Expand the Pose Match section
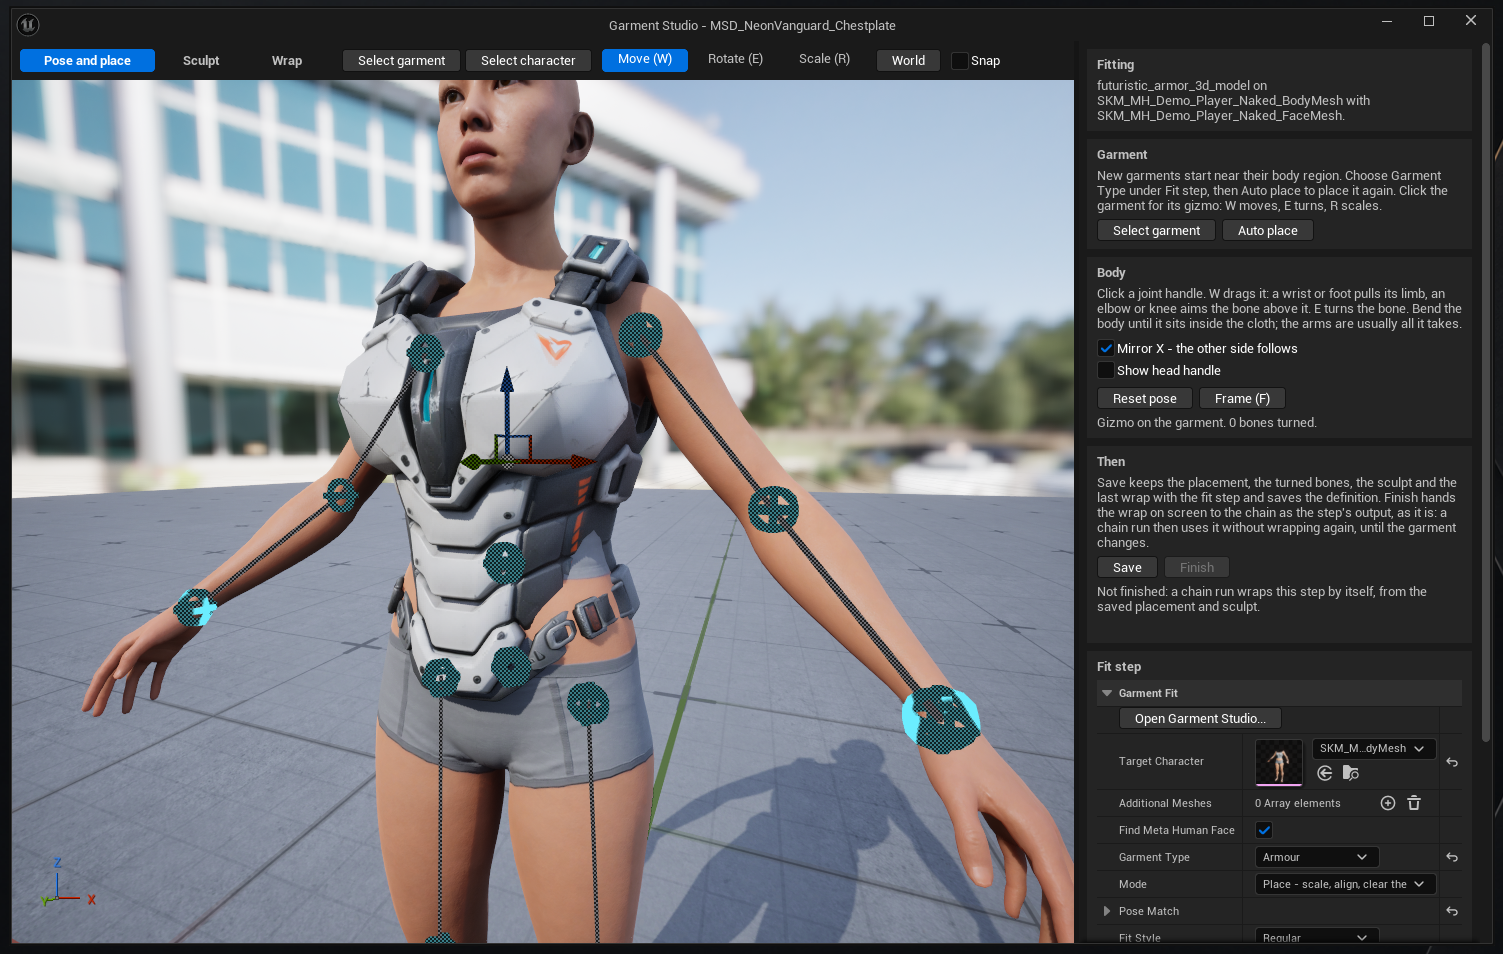Screen dimensions: 1503x954 pyautogui.click(x=1107, y=911)
